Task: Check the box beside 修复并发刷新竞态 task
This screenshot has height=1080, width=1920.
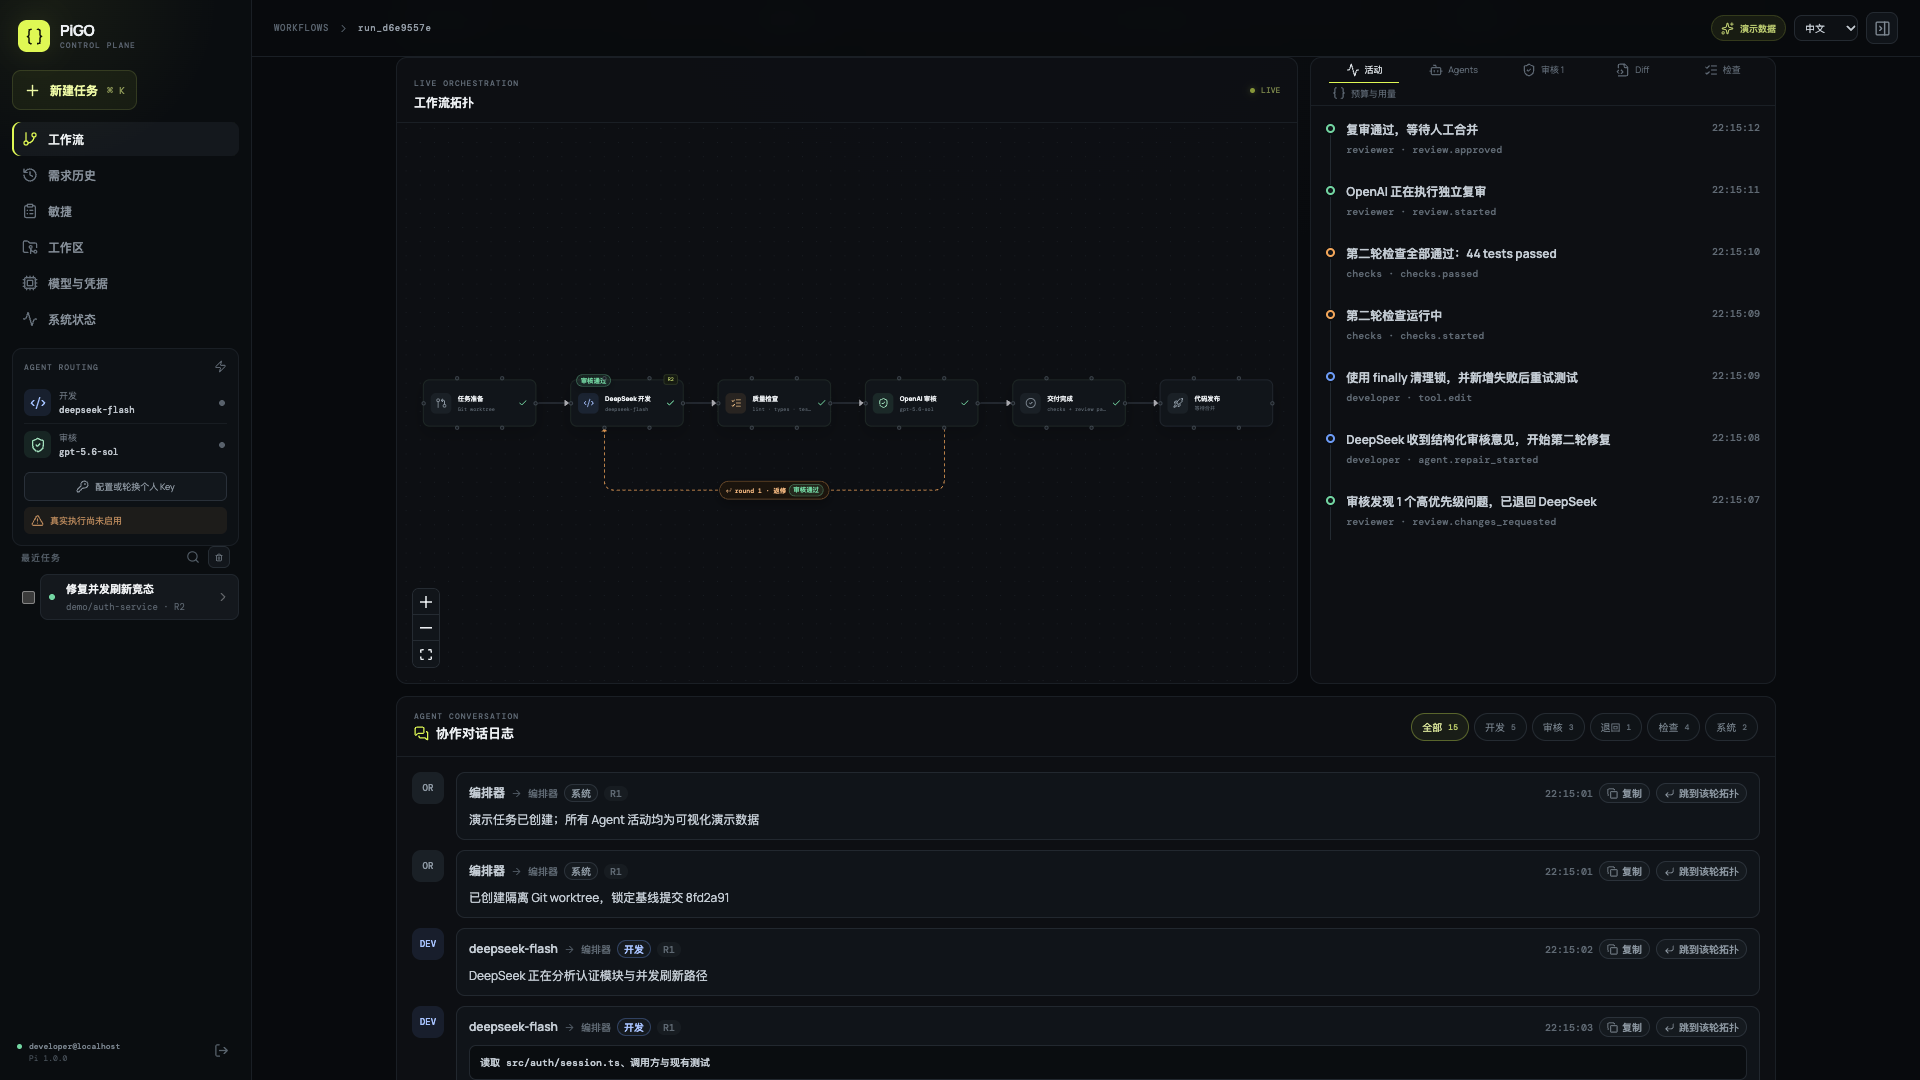Action: (x=28, y=597)
